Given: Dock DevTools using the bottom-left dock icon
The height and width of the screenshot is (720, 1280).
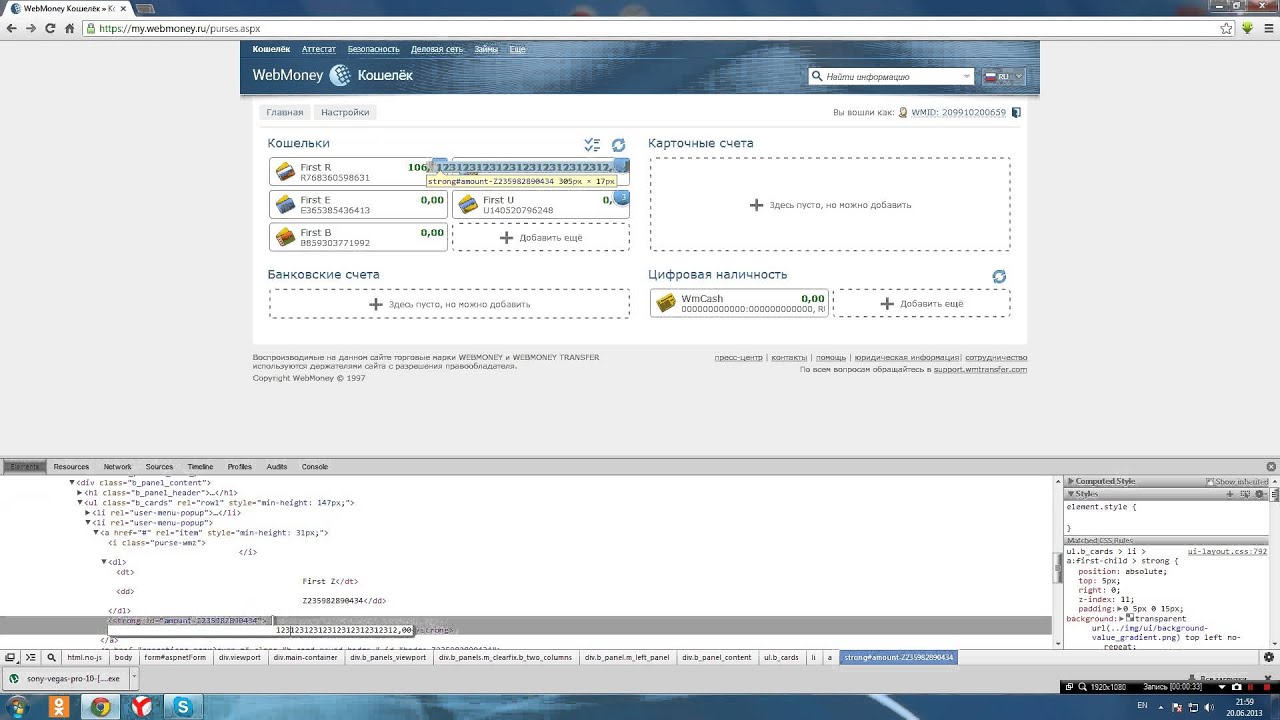Looking at the screenshot, I should tap(10, 657).
